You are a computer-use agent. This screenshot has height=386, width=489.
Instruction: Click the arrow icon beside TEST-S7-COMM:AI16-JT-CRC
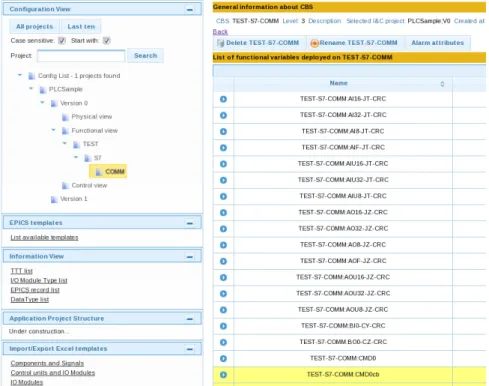coord(223,99)
